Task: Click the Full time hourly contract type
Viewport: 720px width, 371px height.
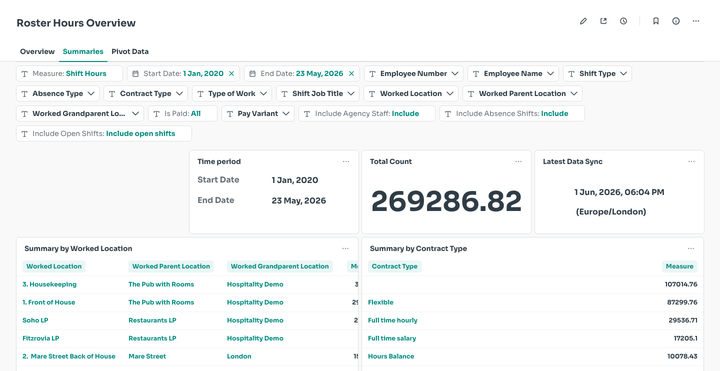Action: [x=393, y=320]
